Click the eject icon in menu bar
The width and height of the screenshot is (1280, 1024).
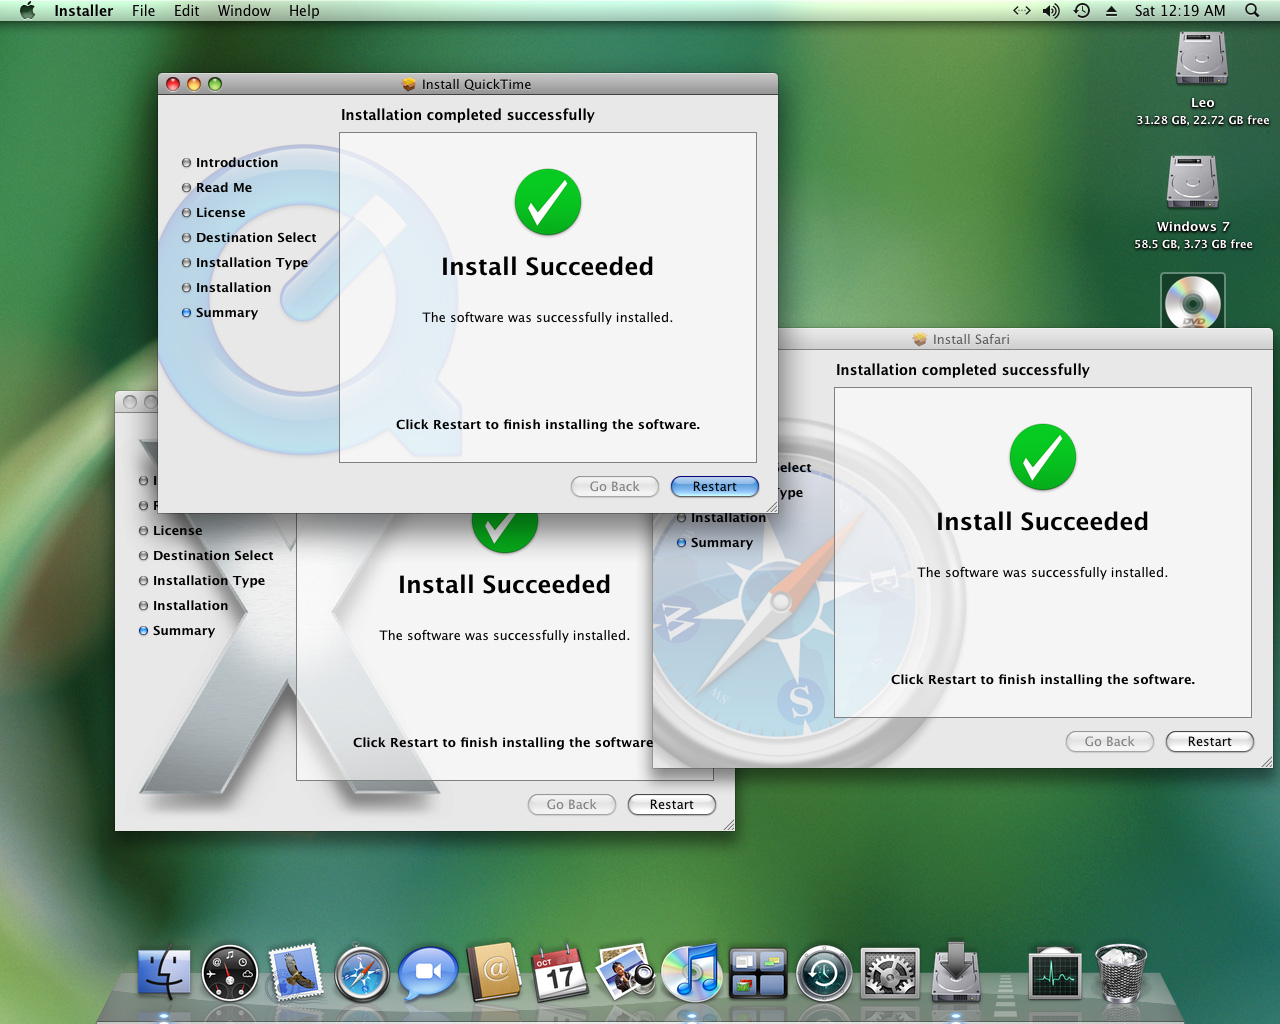point(1111,11)
